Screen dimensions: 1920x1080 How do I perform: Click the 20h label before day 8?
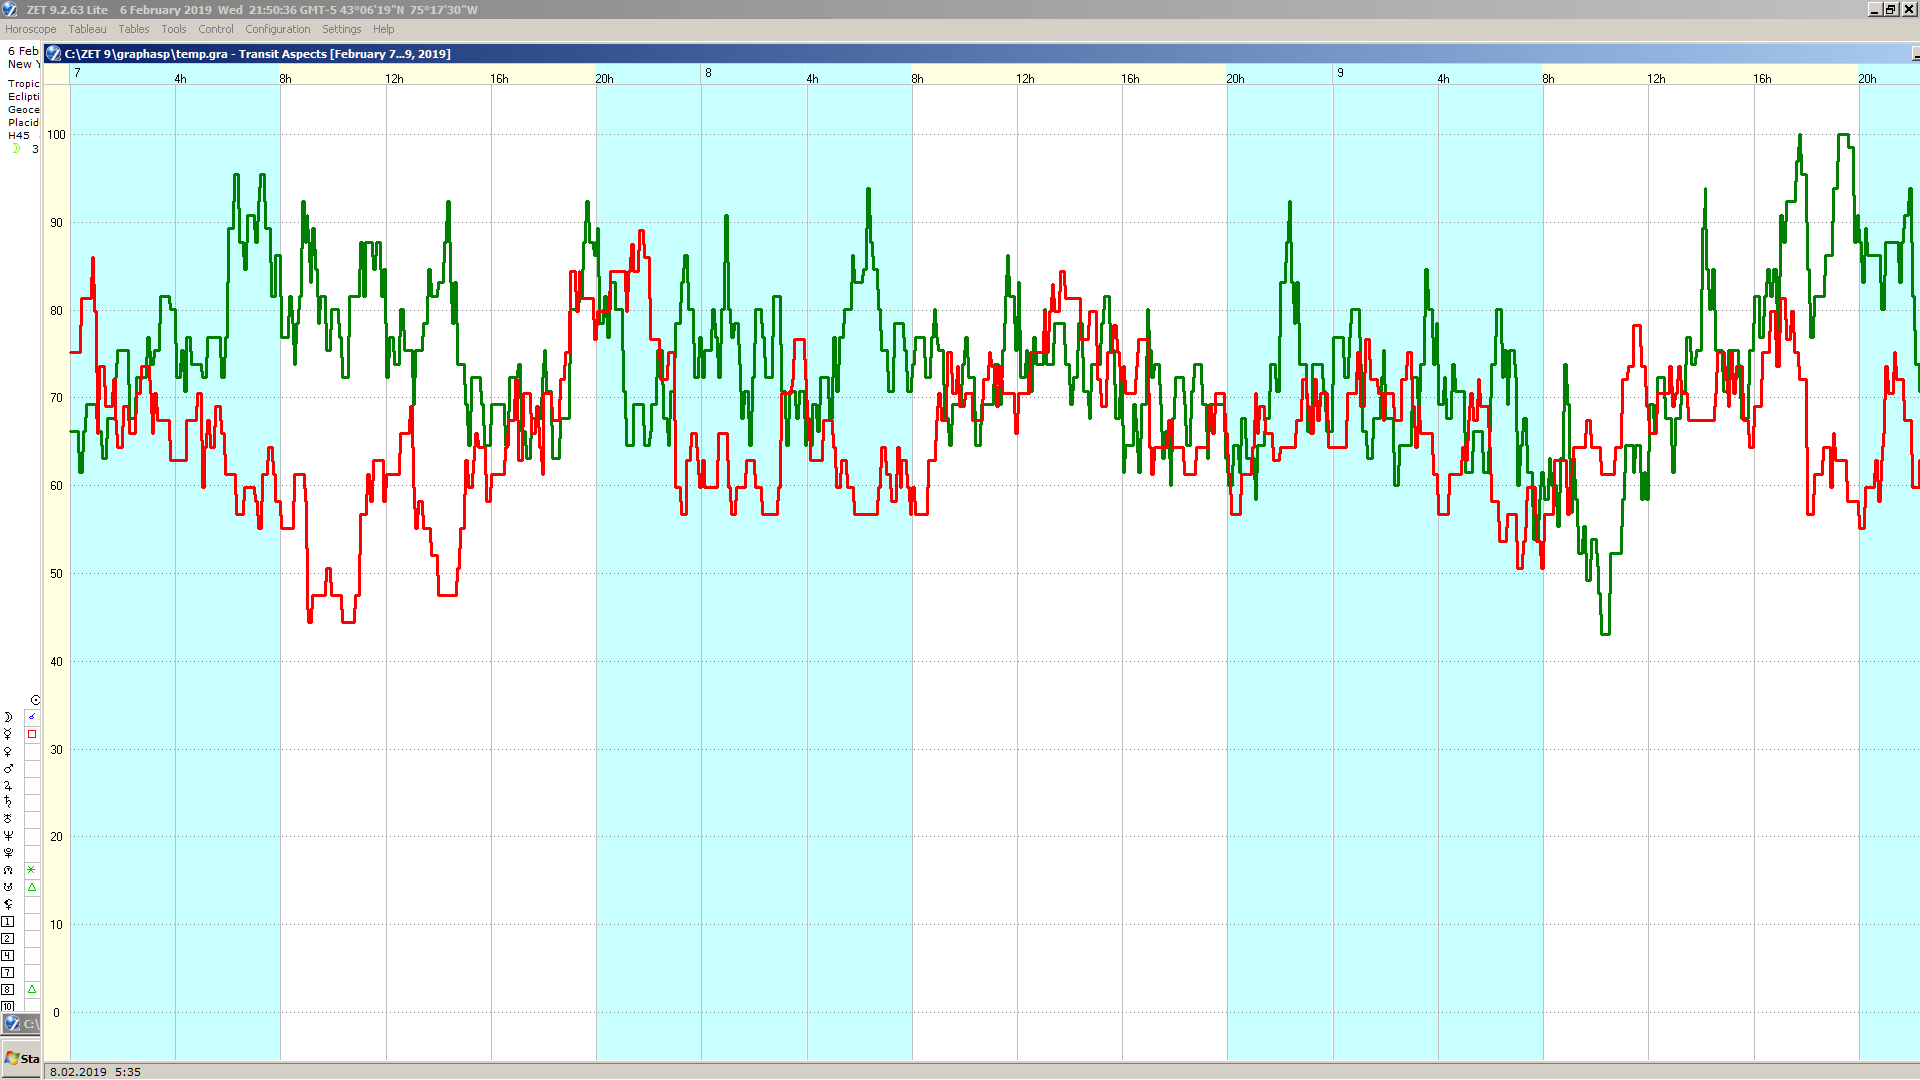pos(605,79)
